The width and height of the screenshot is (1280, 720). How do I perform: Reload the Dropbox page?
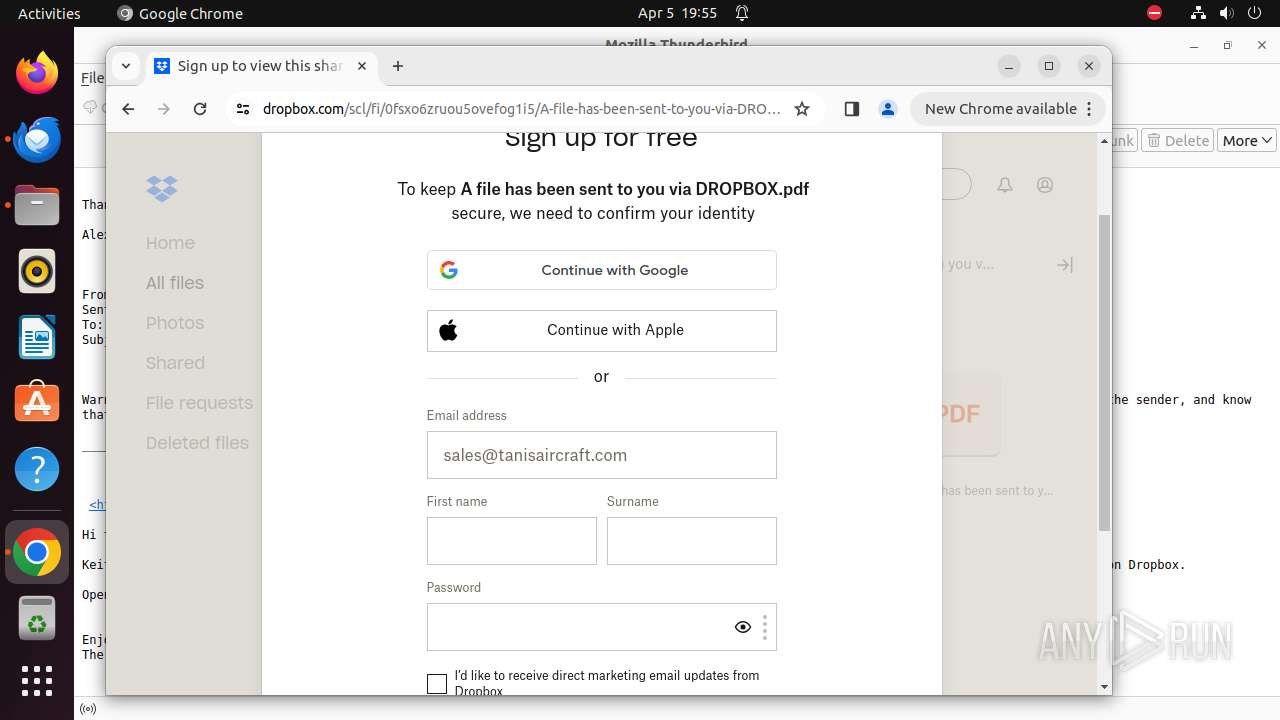[x=200, y=109]
